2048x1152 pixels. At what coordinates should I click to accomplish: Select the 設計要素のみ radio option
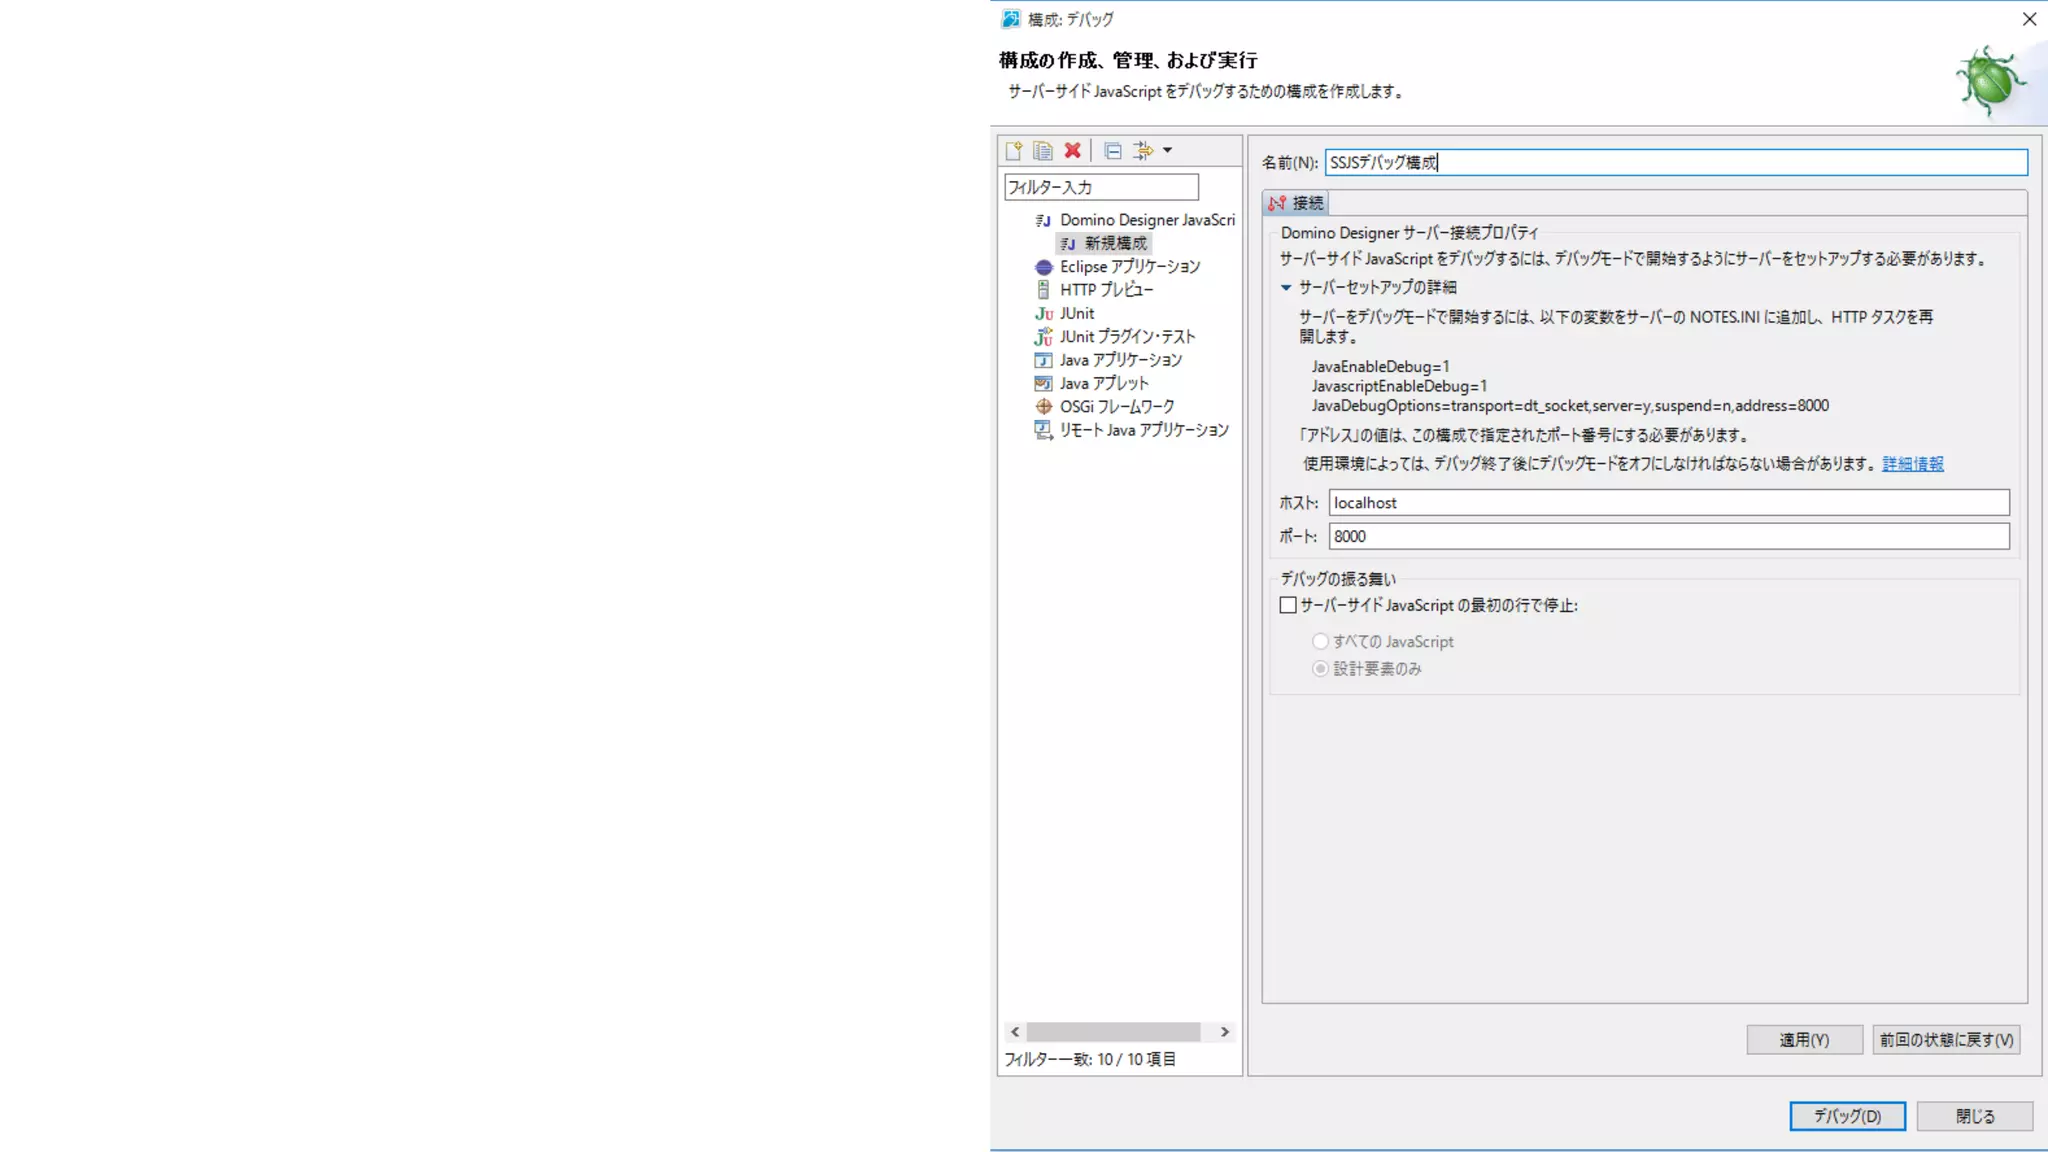point(1321,669)
